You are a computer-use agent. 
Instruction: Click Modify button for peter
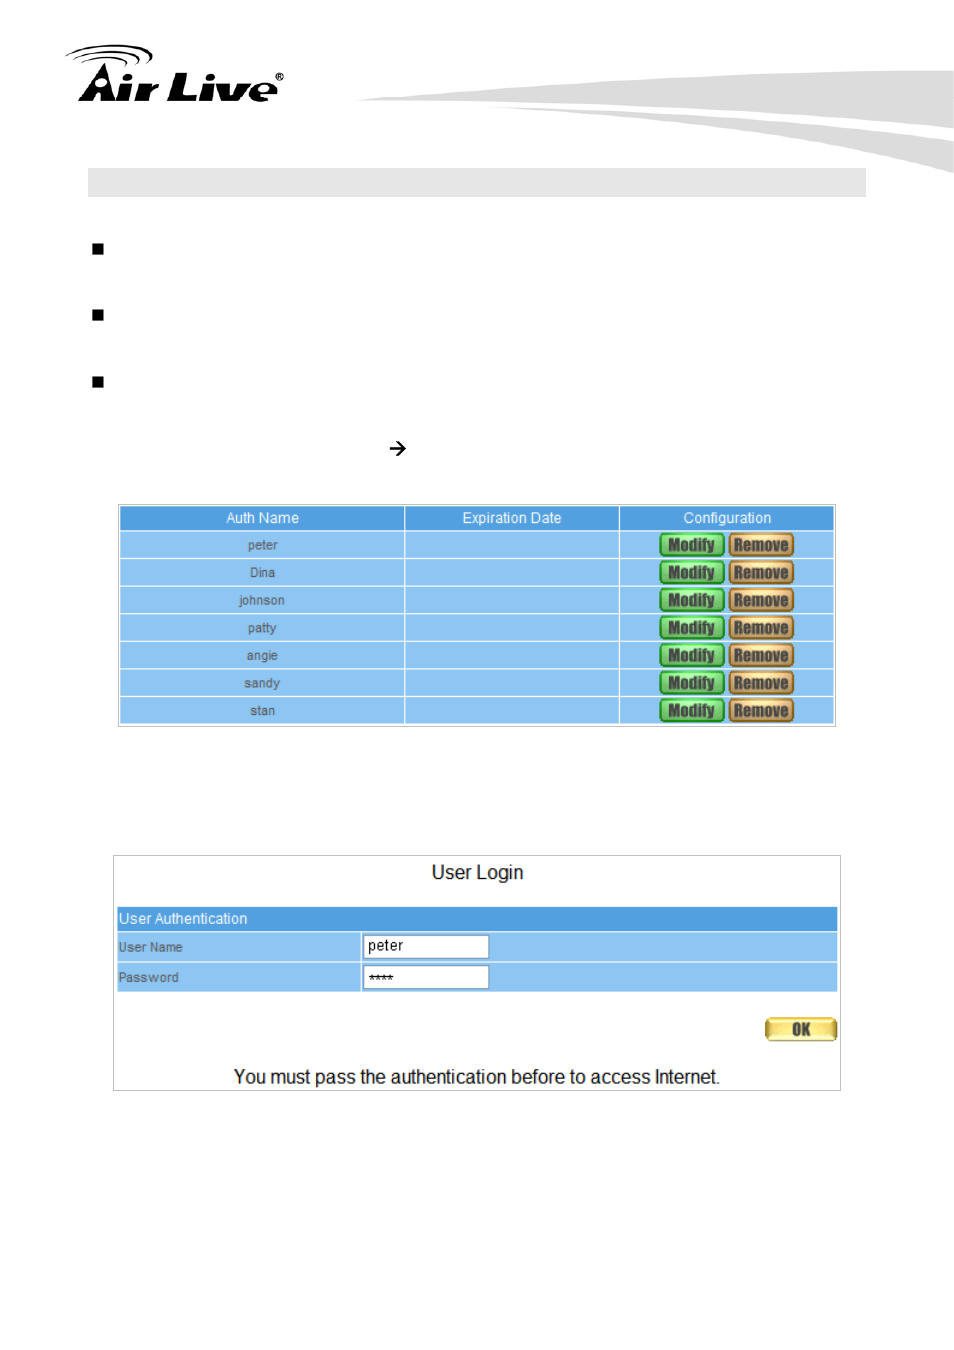click(691, 545)
